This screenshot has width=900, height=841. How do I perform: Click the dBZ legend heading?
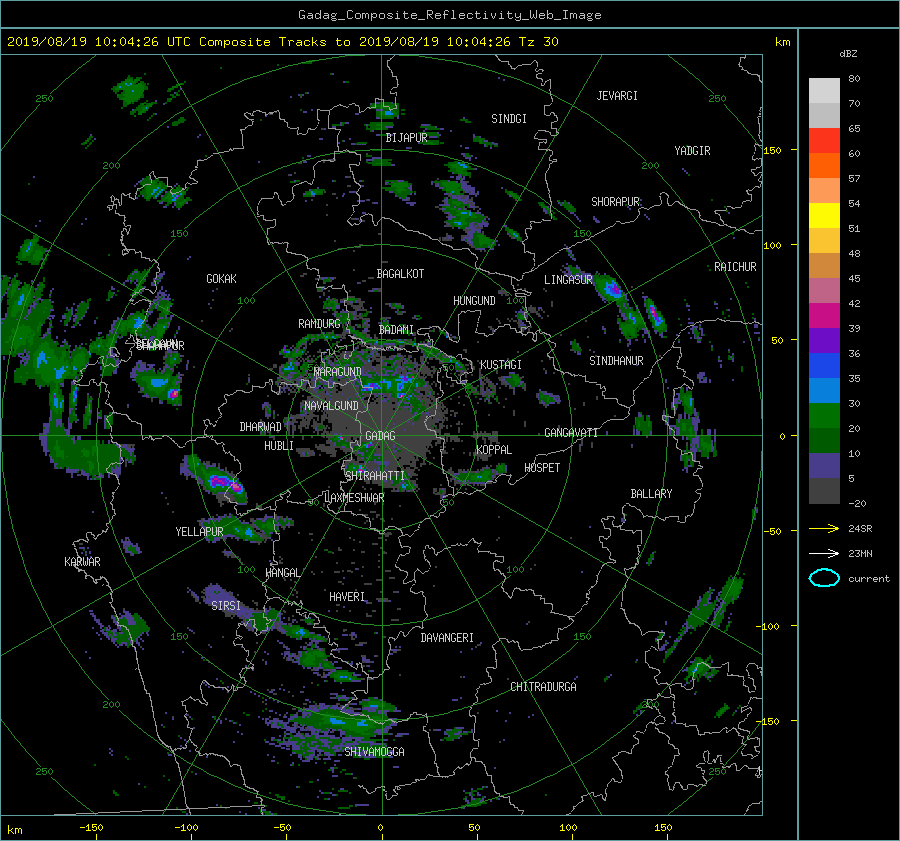[848, 54]
